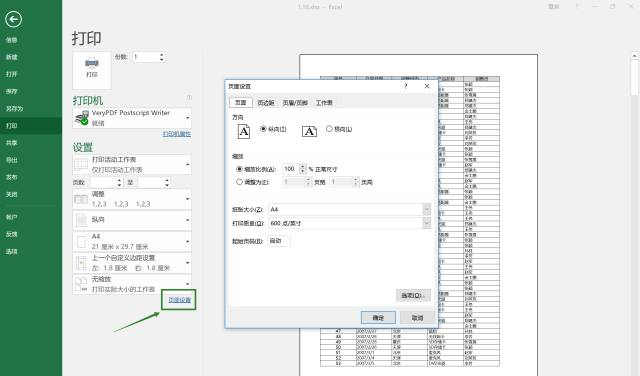Click the 确定 OK button in dialog
The image size is (640, 376).
pos(378,318)
